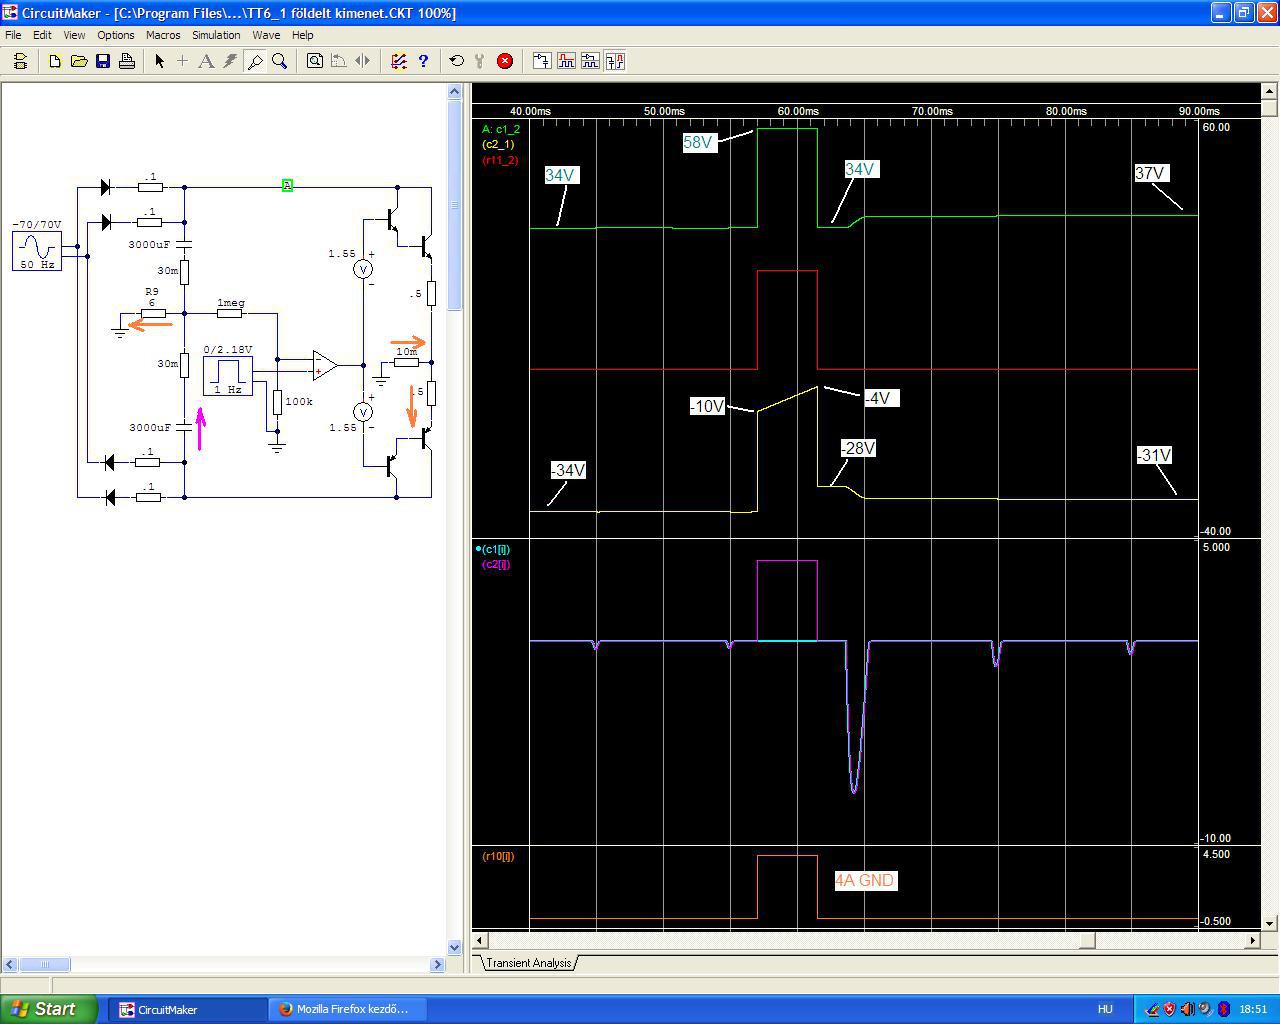
Task: Open the Wave menu
Action: click(x=266, y=35)
